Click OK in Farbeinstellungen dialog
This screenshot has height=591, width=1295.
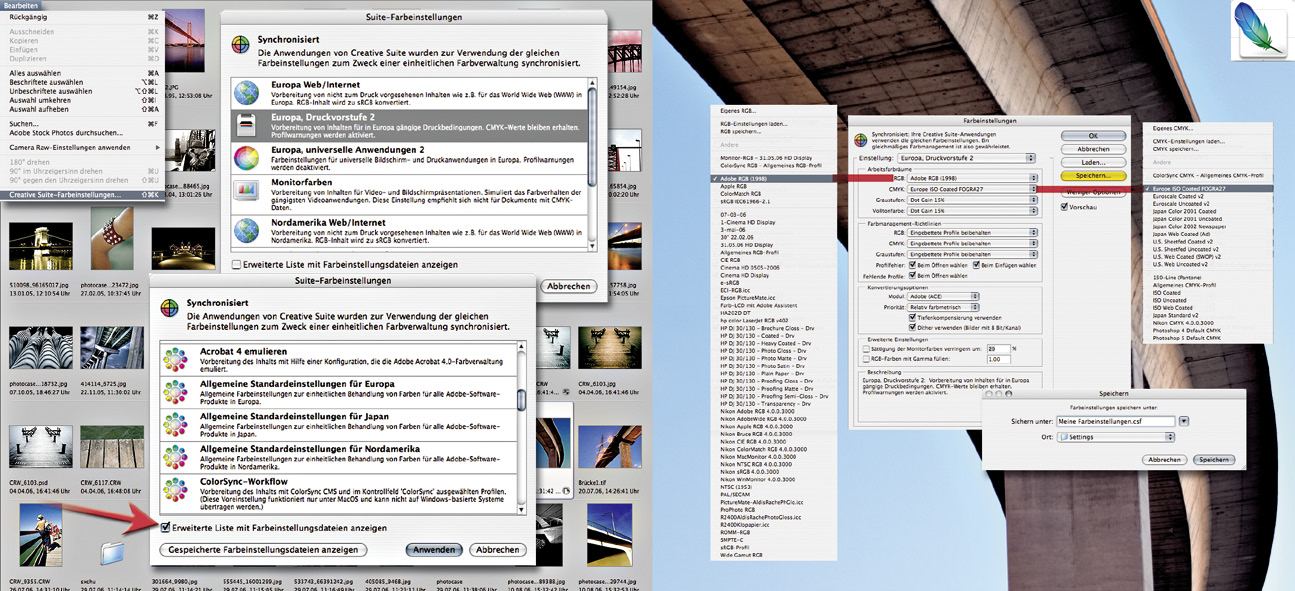pos(1093,136)
